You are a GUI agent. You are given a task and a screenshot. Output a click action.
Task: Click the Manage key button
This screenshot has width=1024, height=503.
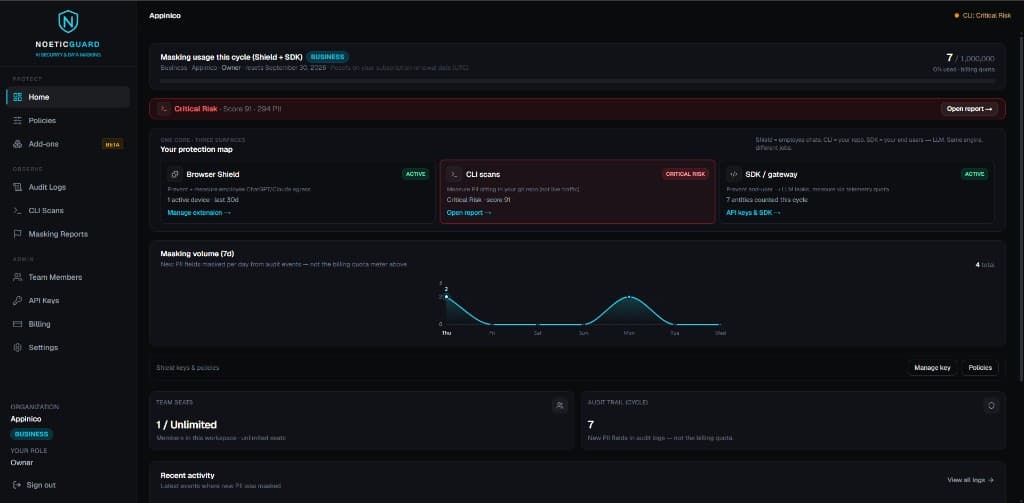click(932, 368)
